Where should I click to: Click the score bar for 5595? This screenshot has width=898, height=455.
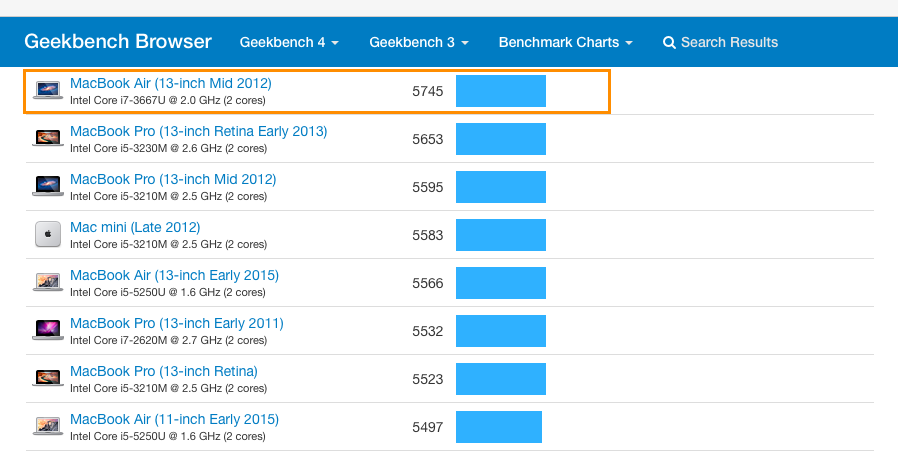click(x=501, y=187)
